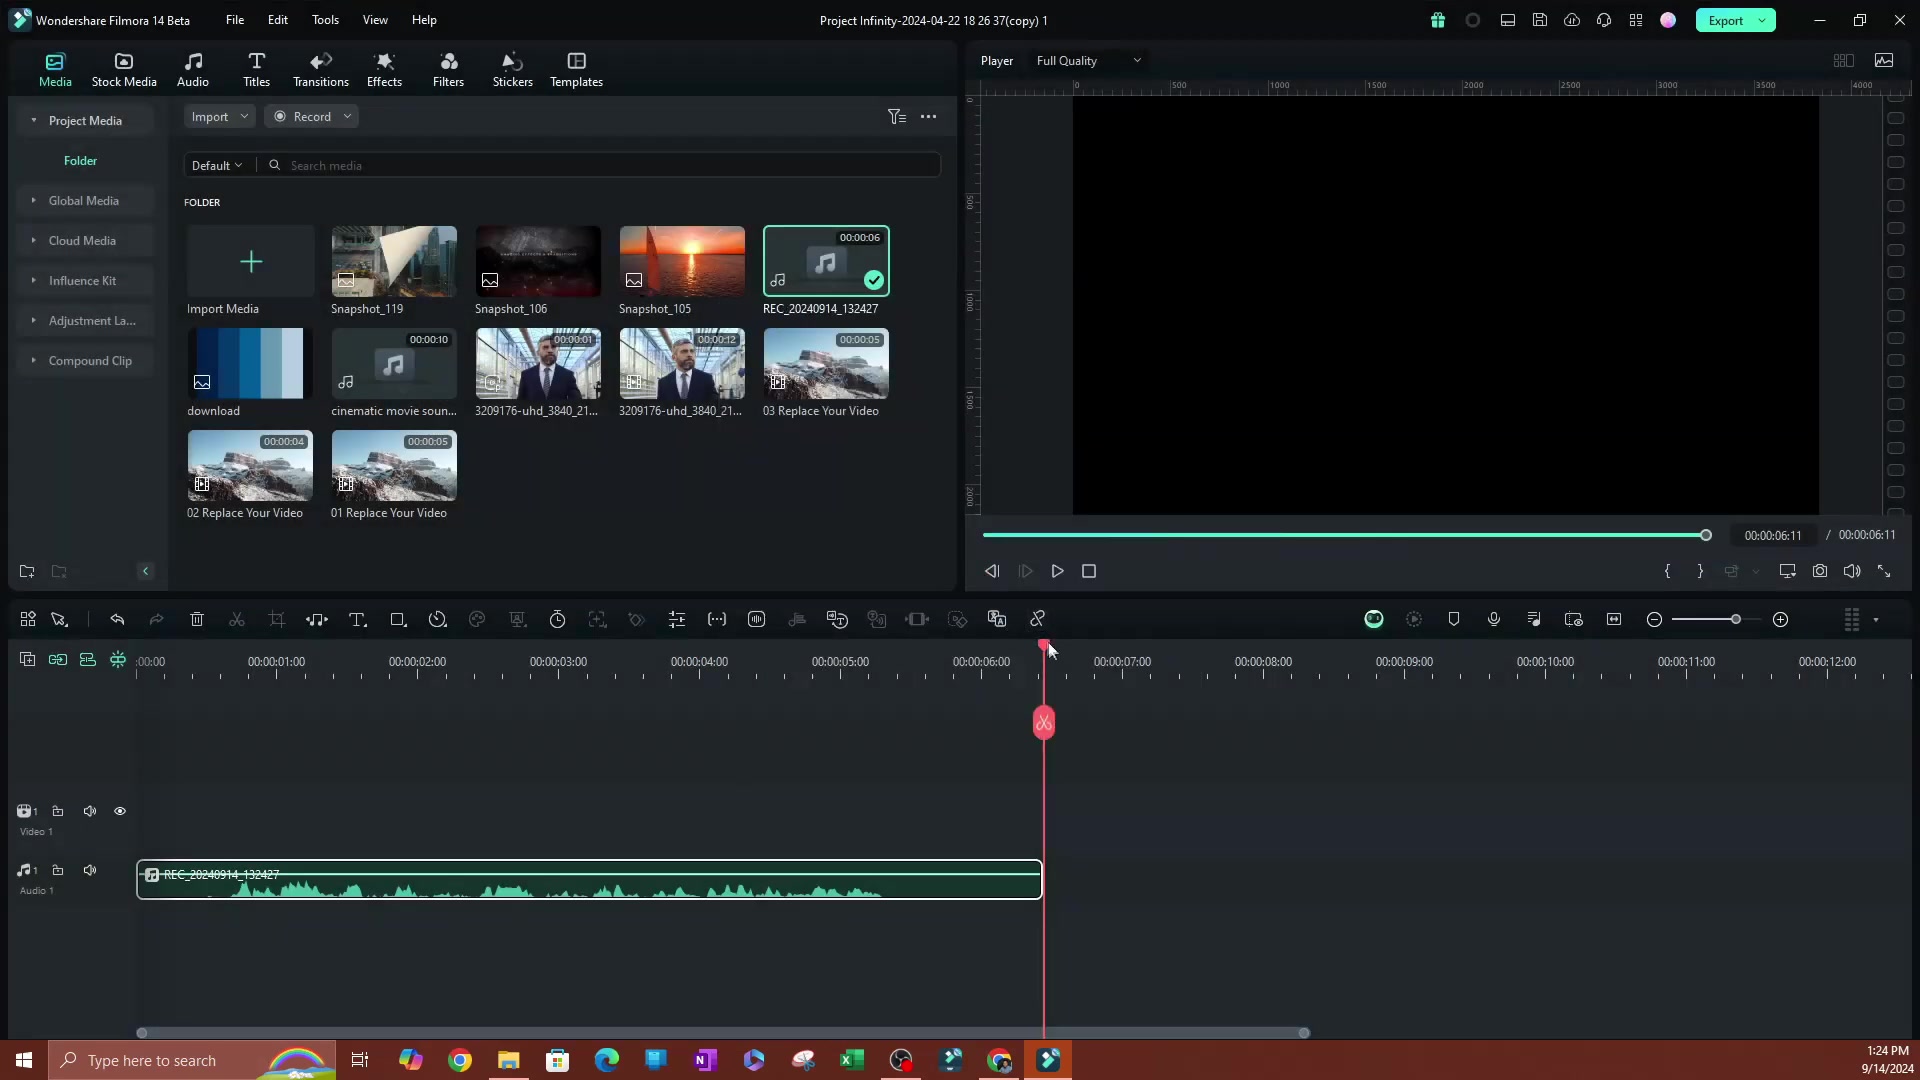
Task: Click the Record button
Action: pos(311,117)
